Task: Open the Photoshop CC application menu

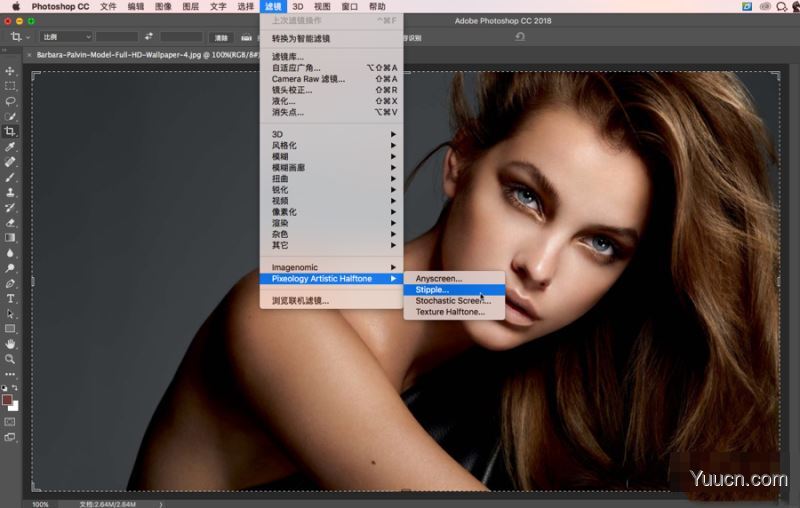Action: 60,7
